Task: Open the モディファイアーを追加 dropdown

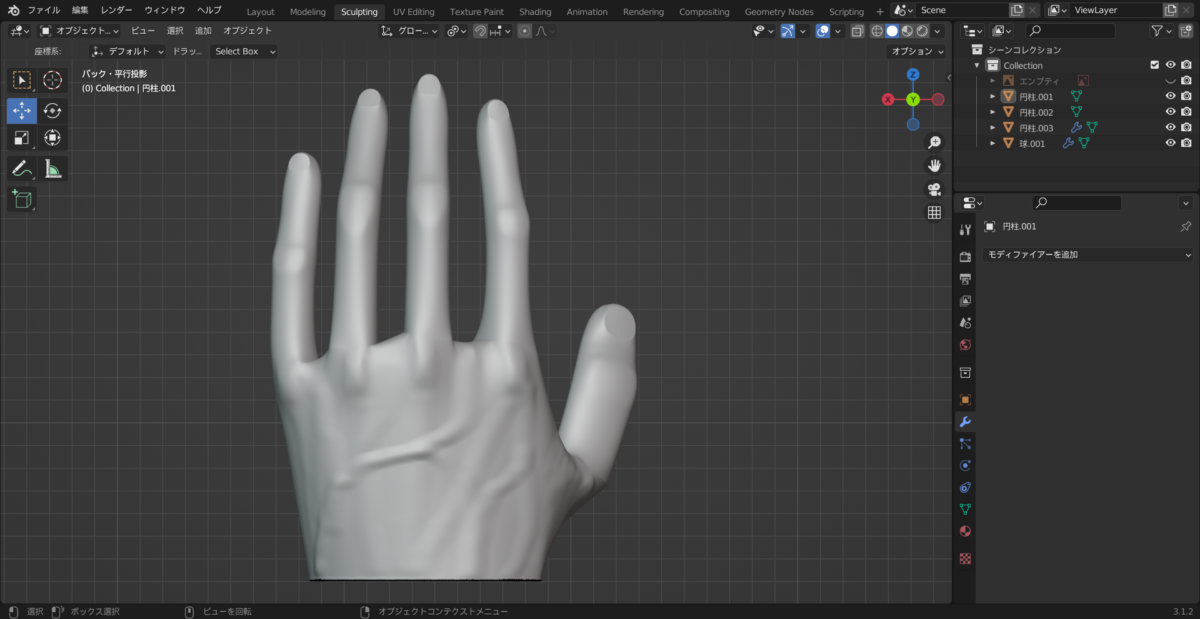Action: pos(1087,255)
